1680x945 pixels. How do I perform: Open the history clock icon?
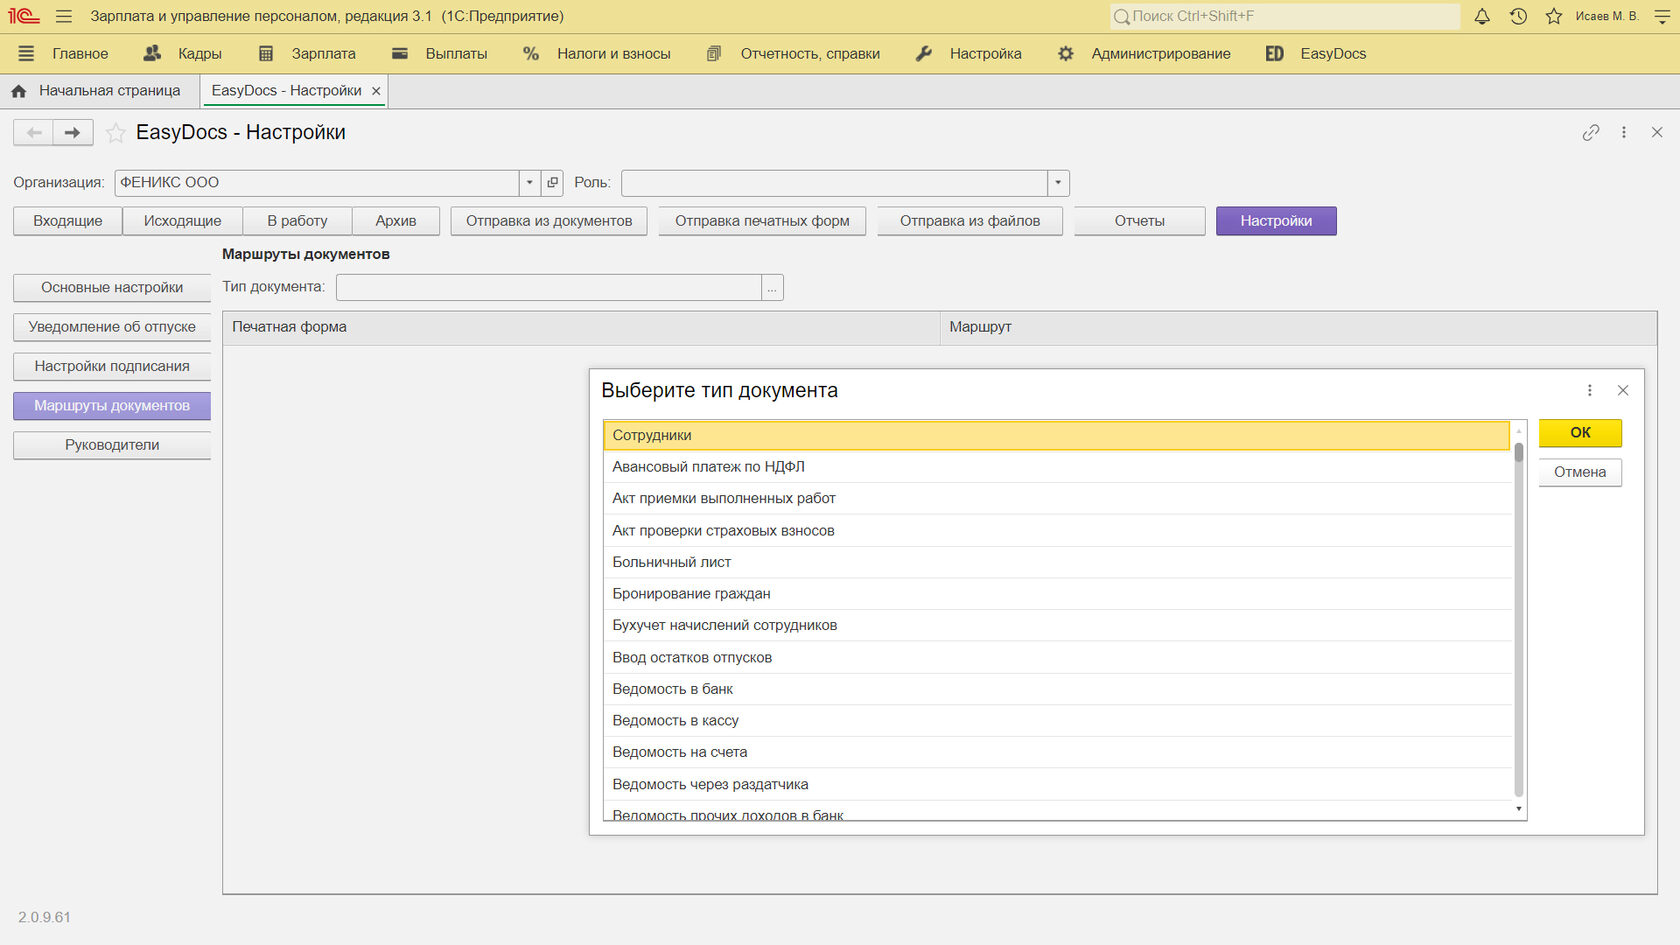click(1518, 16)
